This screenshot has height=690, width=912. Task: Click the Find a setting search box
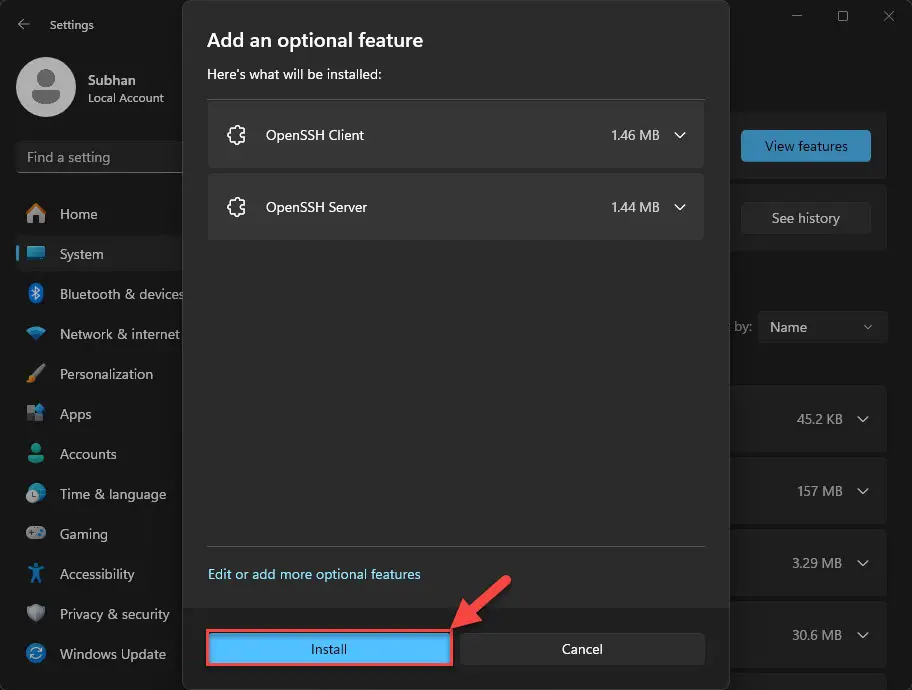tap(98, 157)
